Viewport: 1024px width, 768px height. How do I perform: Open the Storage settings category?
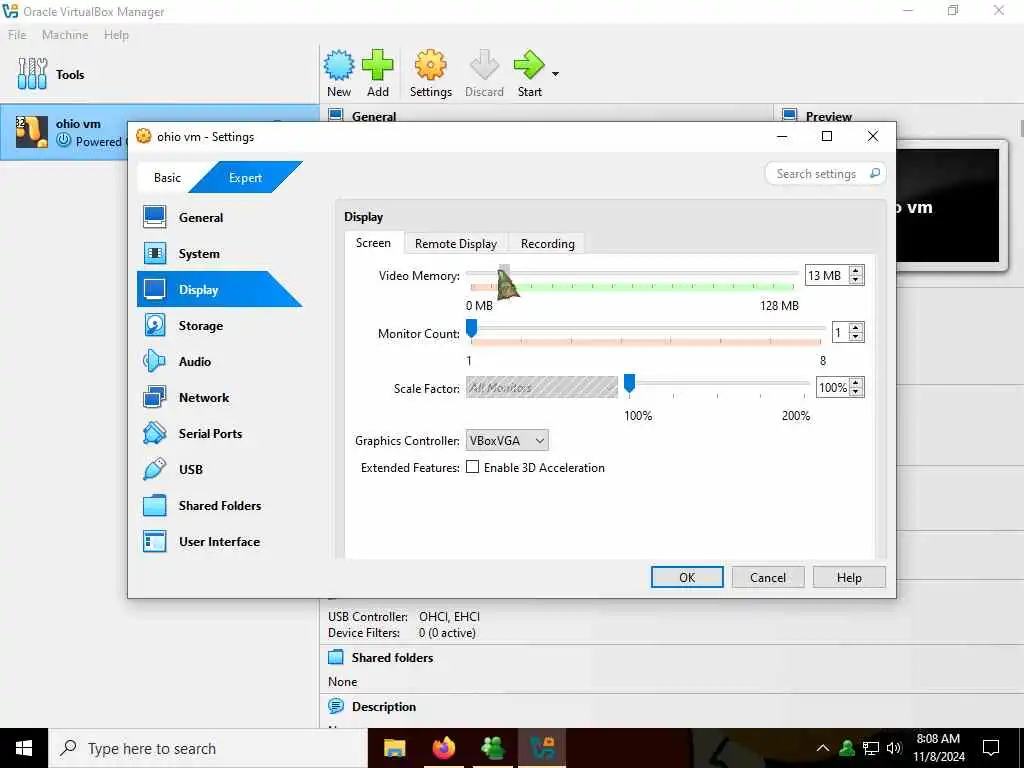(202, 325)
